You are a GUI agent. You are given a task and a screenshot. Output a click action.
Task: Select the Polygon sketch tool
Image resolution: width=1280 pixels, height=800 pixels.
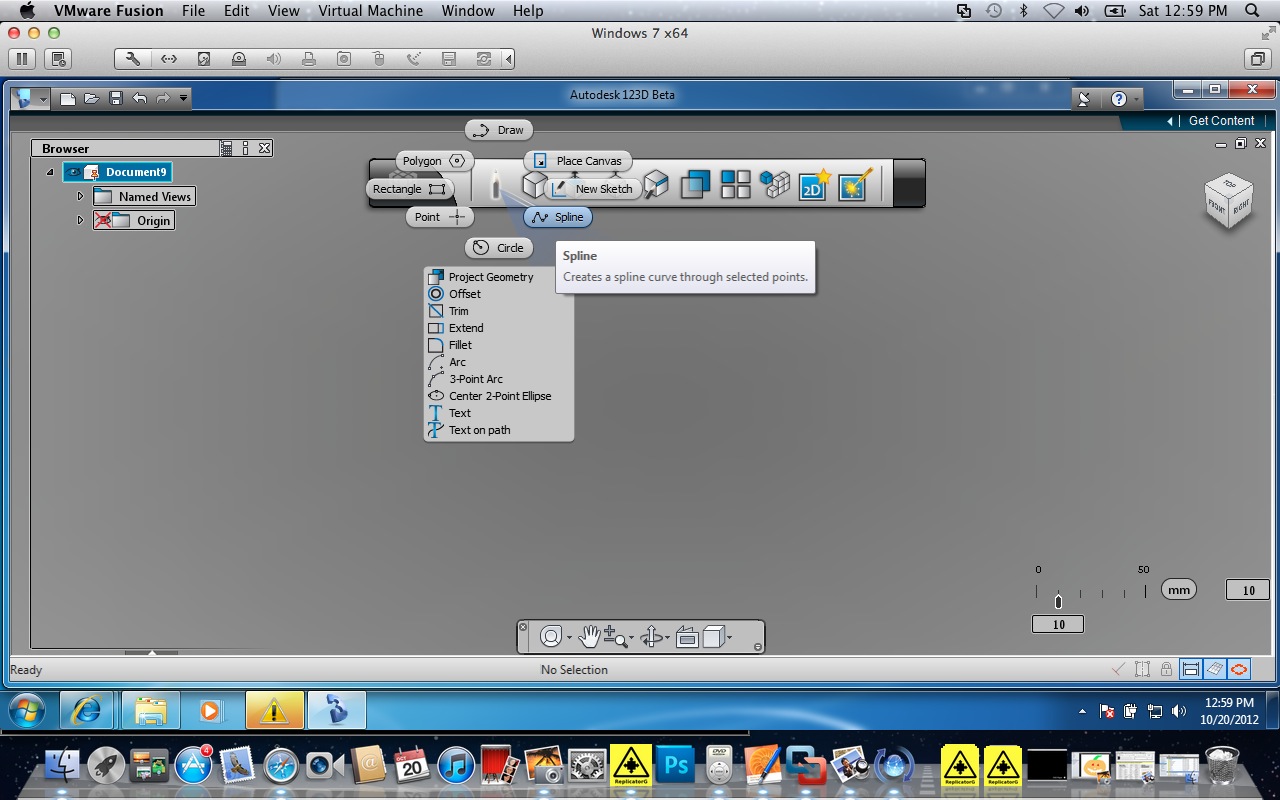click(434, 161)
